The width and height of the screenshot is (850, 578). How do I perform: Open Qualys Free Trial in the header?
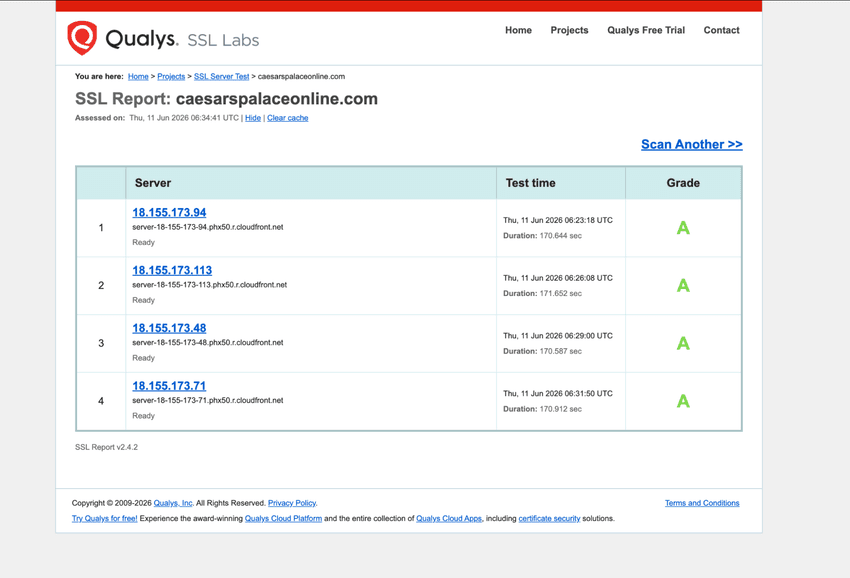[646, 30]
